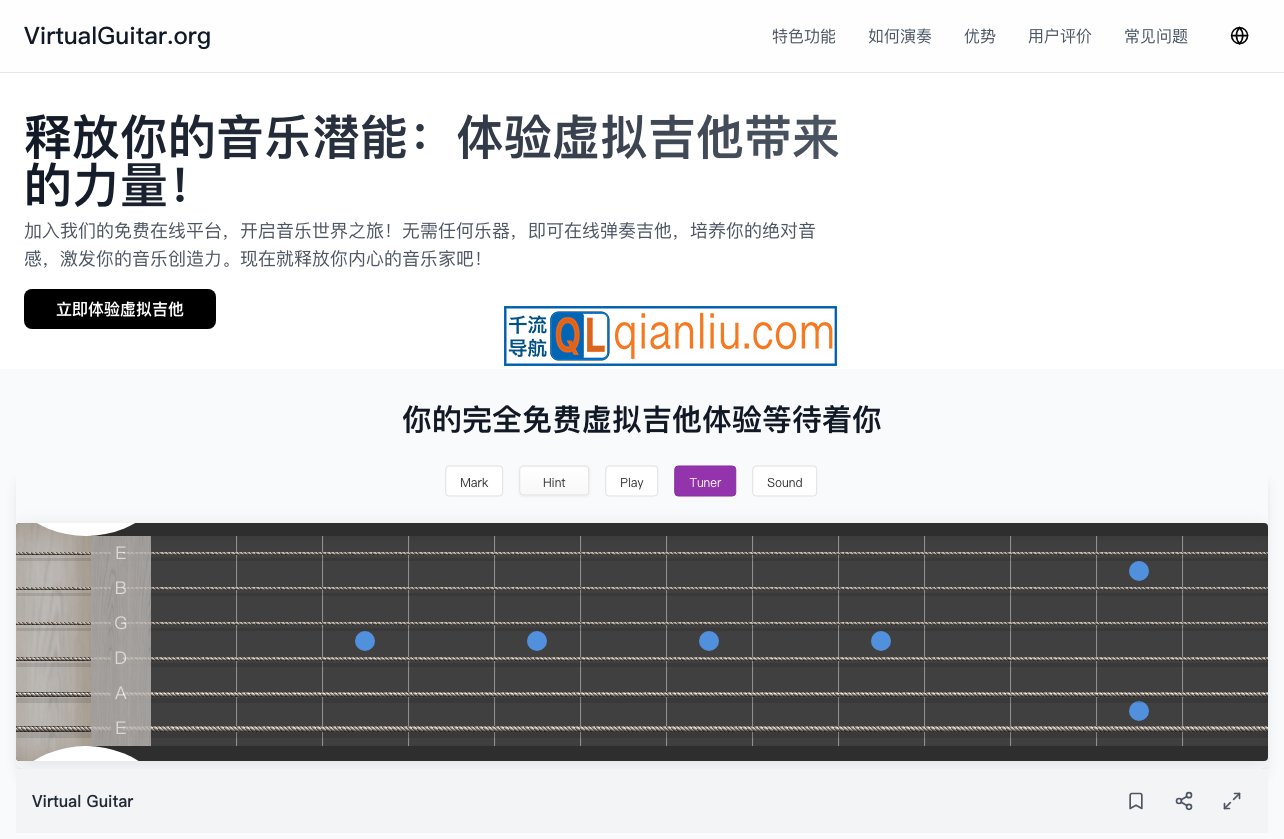
Task: Click the blue note marker on high E string
Action: [x=1139, y=571]
